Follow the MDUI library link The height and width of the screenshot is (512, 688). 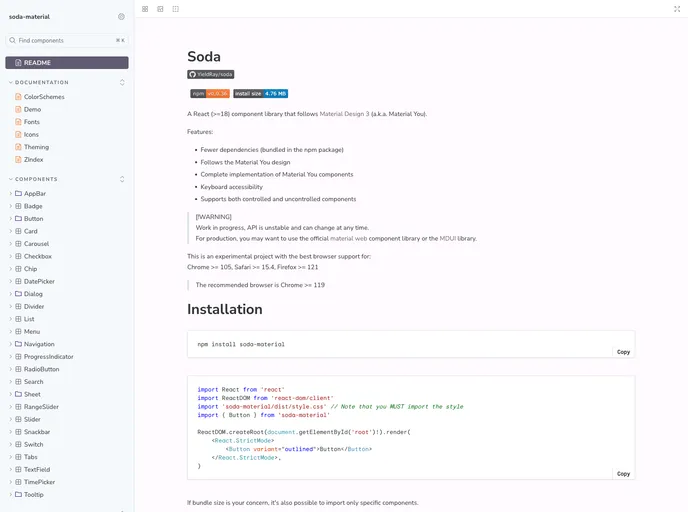point(448,239)
